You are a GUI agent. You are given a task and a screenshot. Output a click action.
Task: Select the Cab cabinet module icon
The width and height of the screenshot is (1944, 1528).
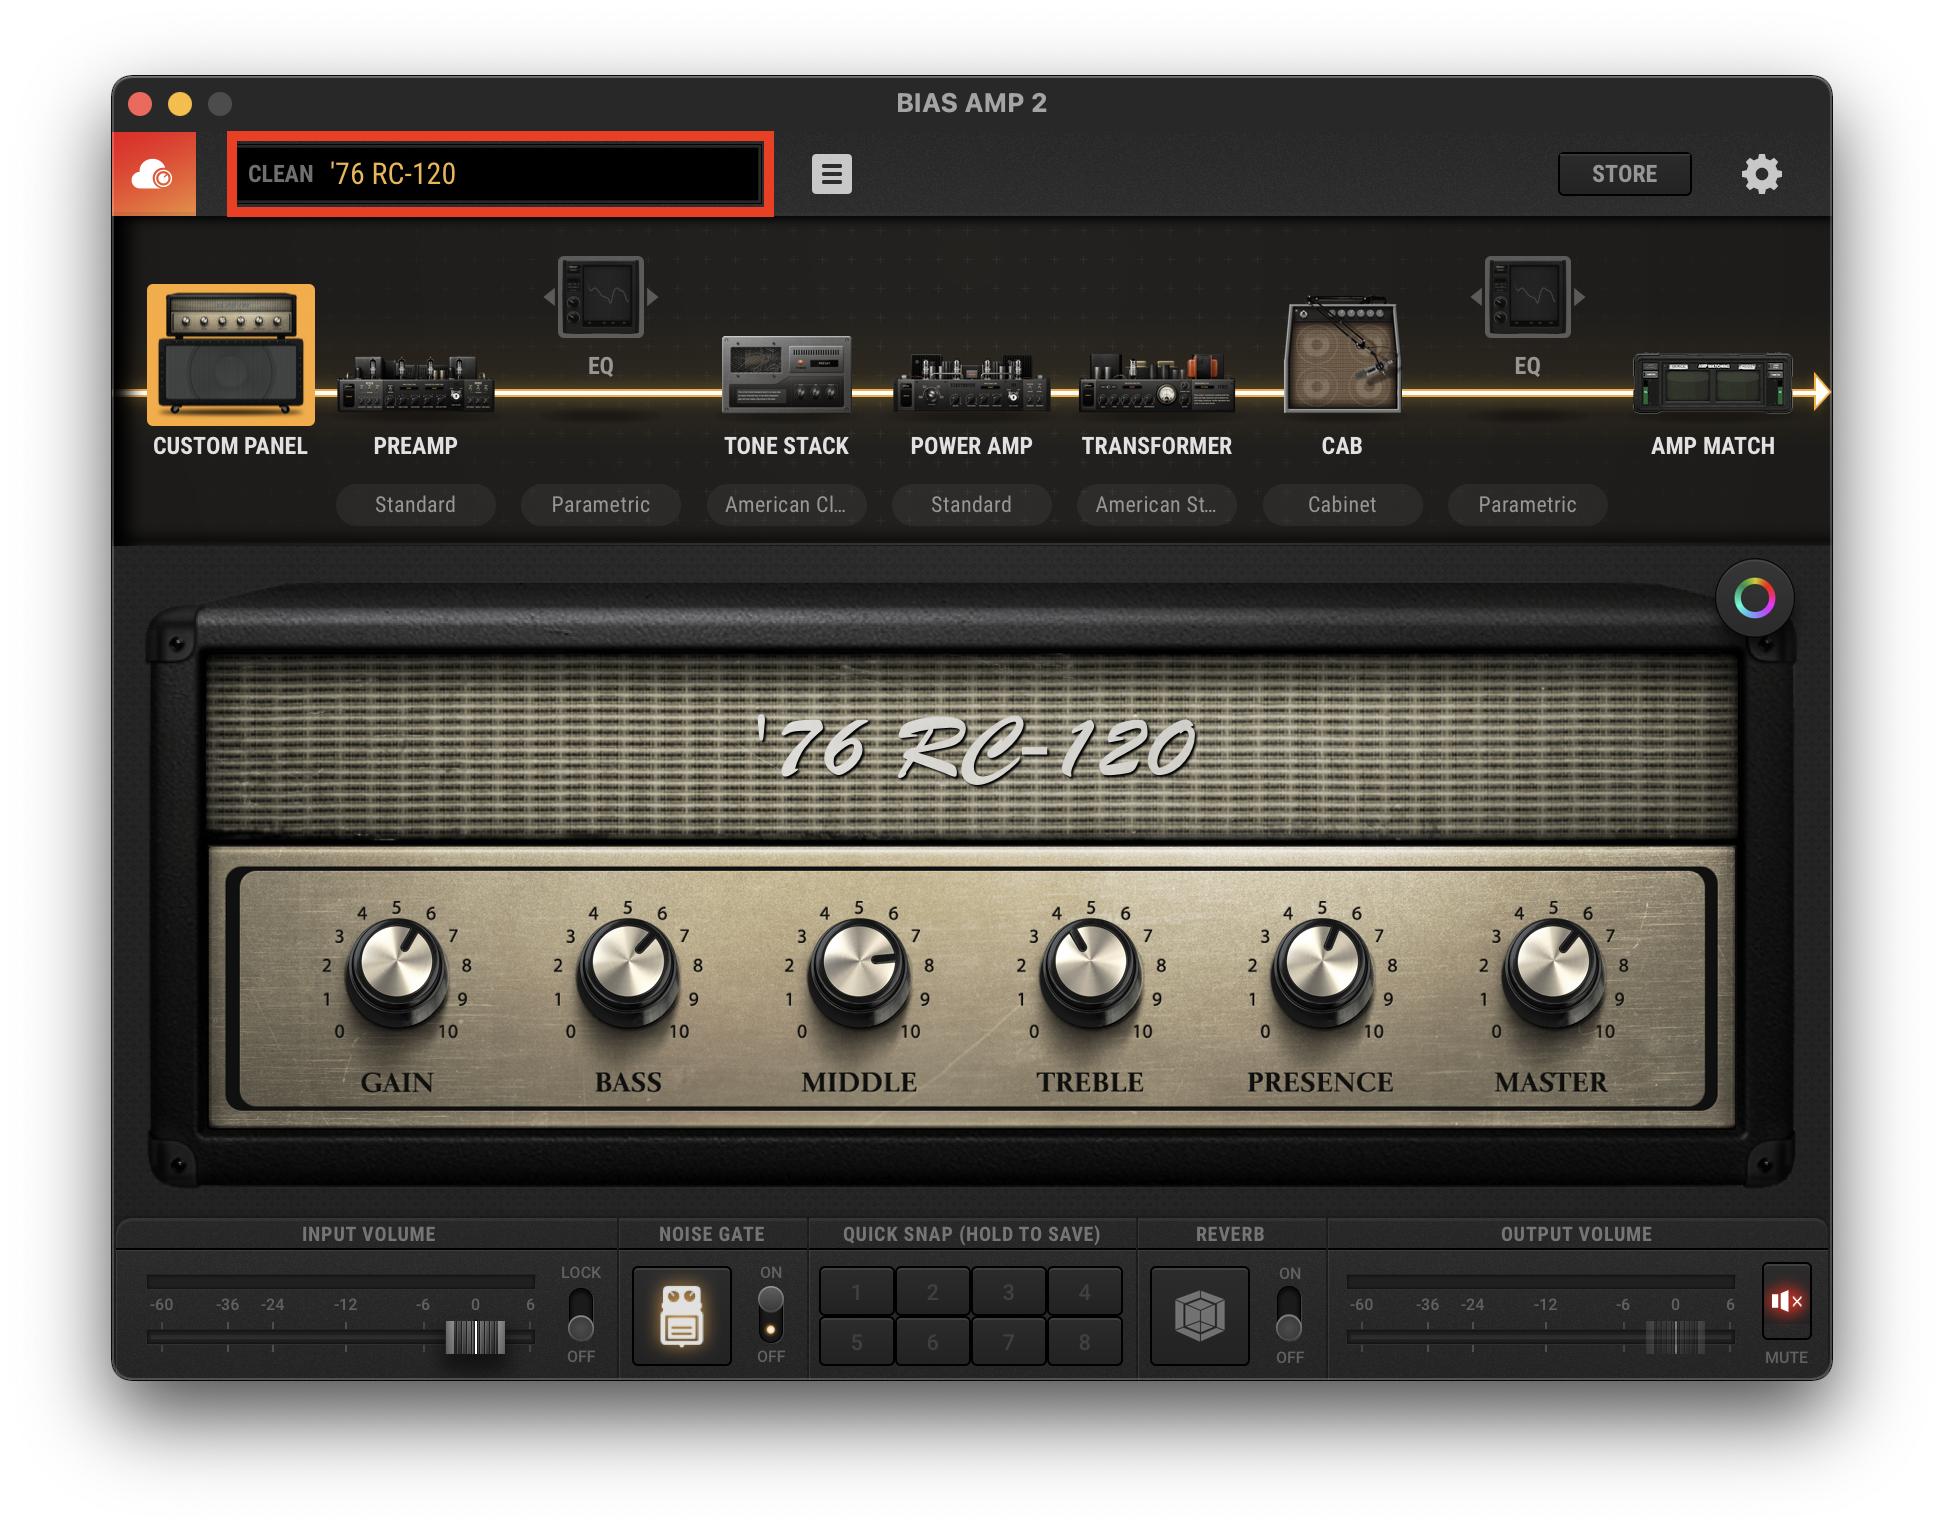click(1341, 356)
